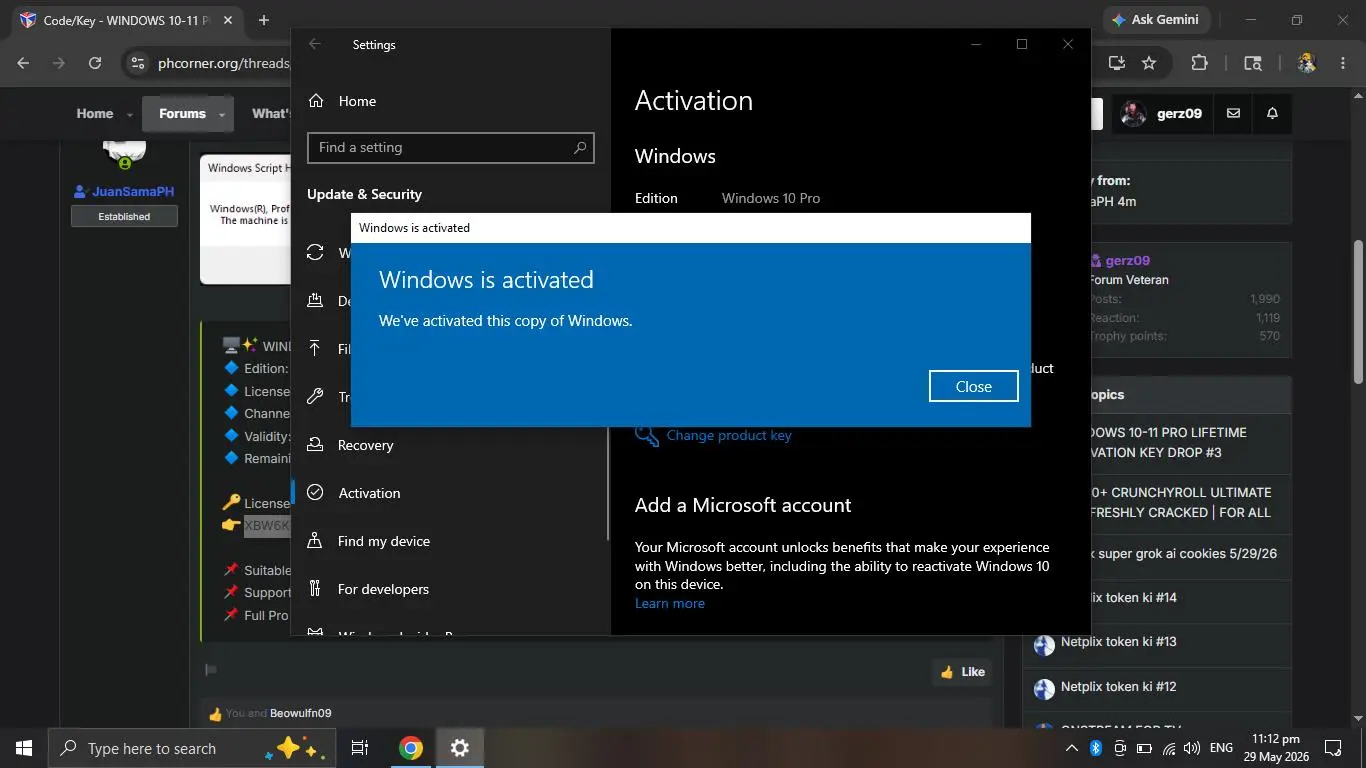Like the forum post
Screen dimensions: 1366x768
(x=961, y=672)
